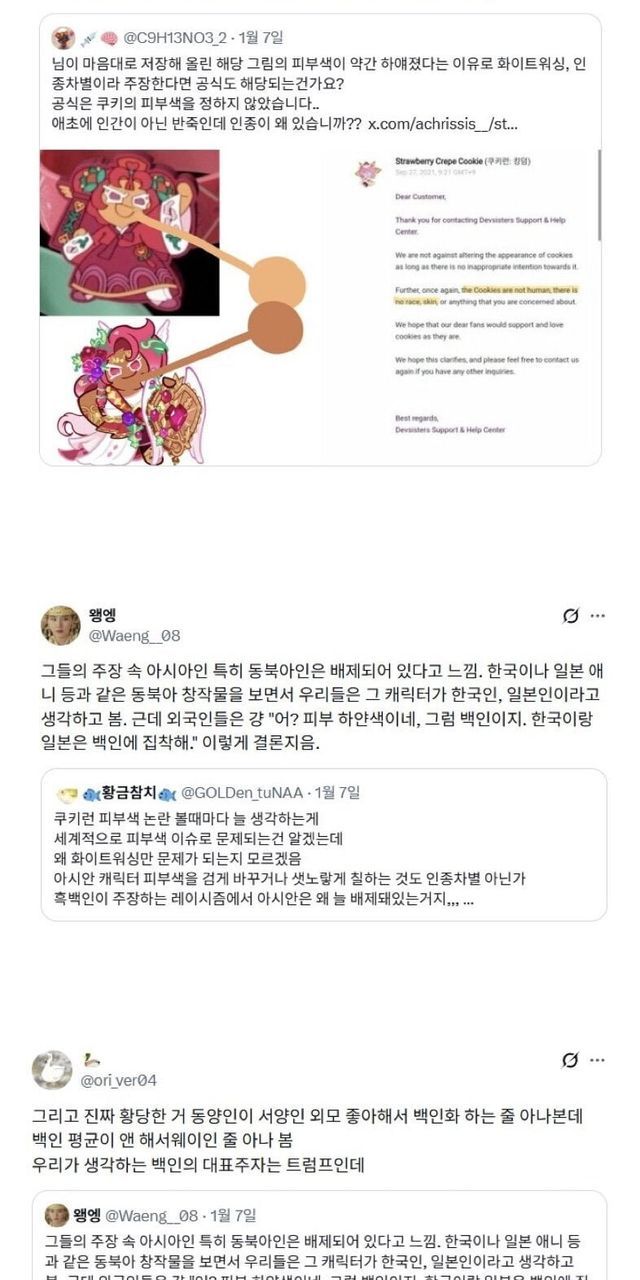The width and height of the screenshot is (640, 1280).
Task: Click @C9H13NO3_2 avatar in quoted tweet
Action: tap(62, 38)
